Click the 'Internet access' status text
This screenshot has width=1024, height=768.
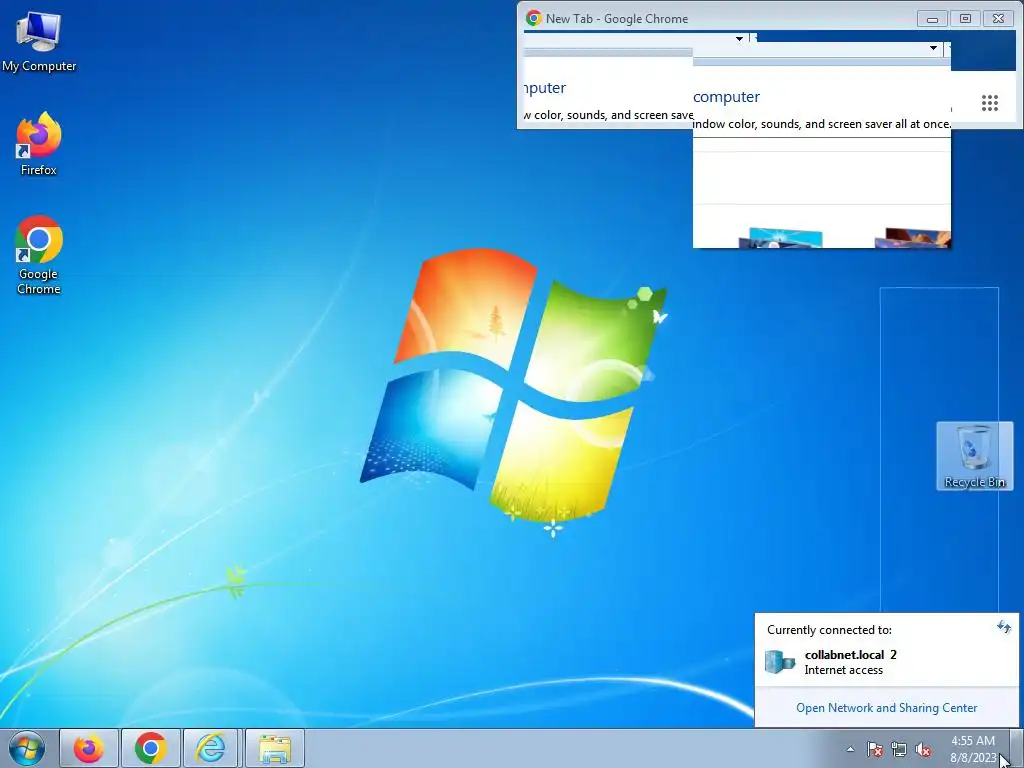click(843, 670)
